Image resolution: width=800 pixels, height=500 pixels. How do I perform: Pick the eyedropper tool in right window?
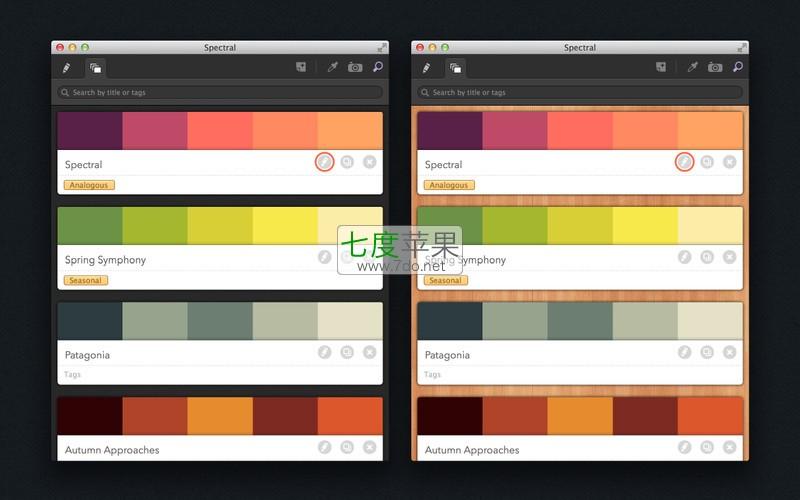(692, 67)
